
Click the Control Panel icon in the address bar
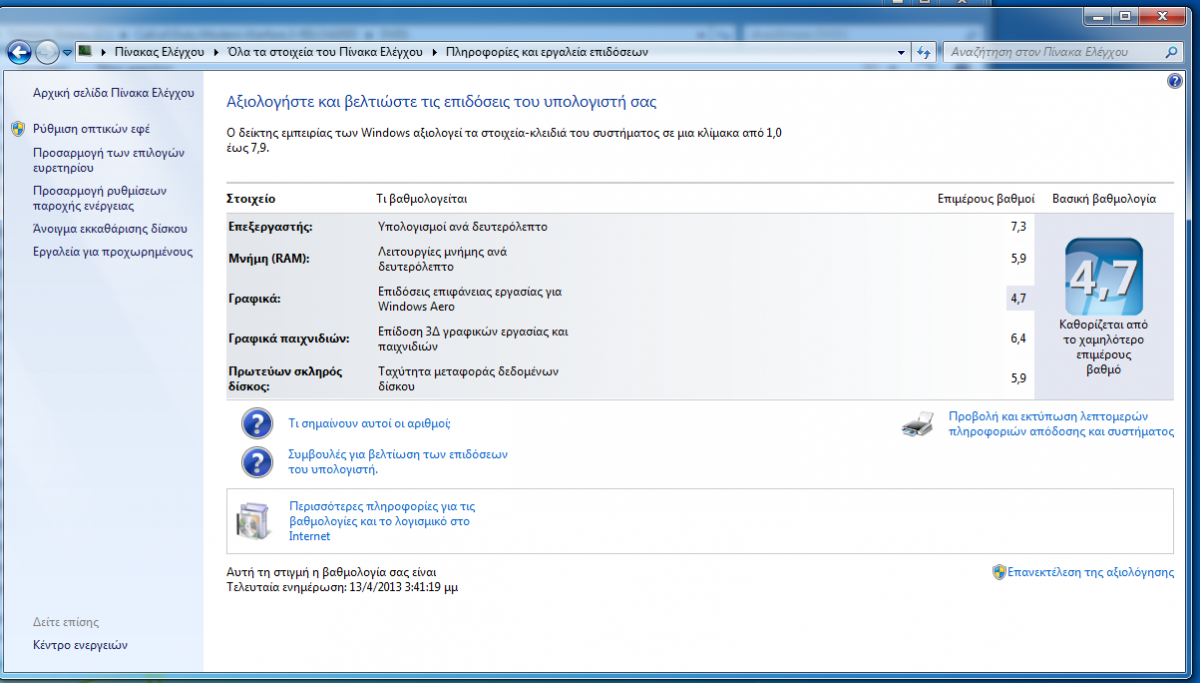pos(86,51)
